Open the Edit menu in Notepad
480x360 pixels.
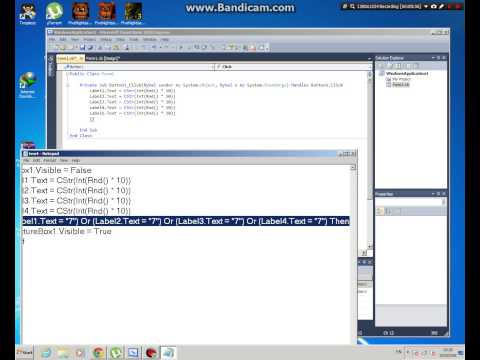pyautogui.click(x=36, y=160)
